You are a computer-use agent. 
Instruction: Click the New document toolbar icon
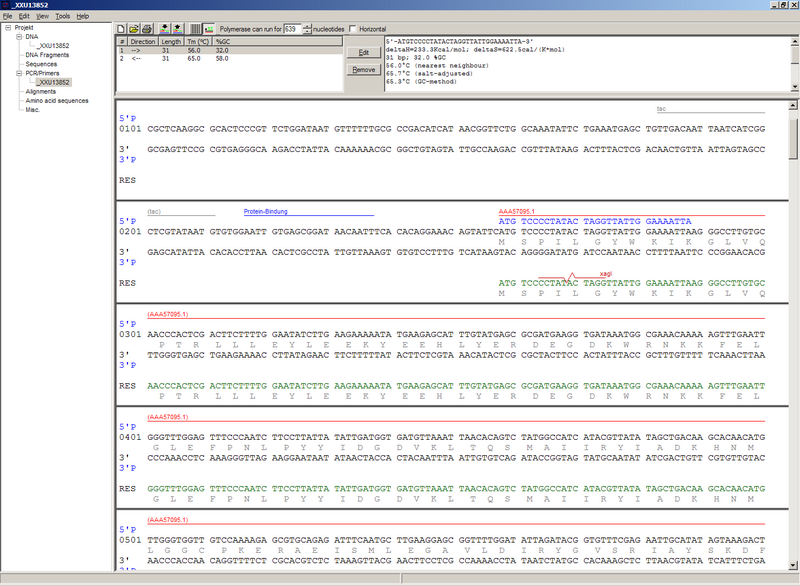[x=121, y=29]
